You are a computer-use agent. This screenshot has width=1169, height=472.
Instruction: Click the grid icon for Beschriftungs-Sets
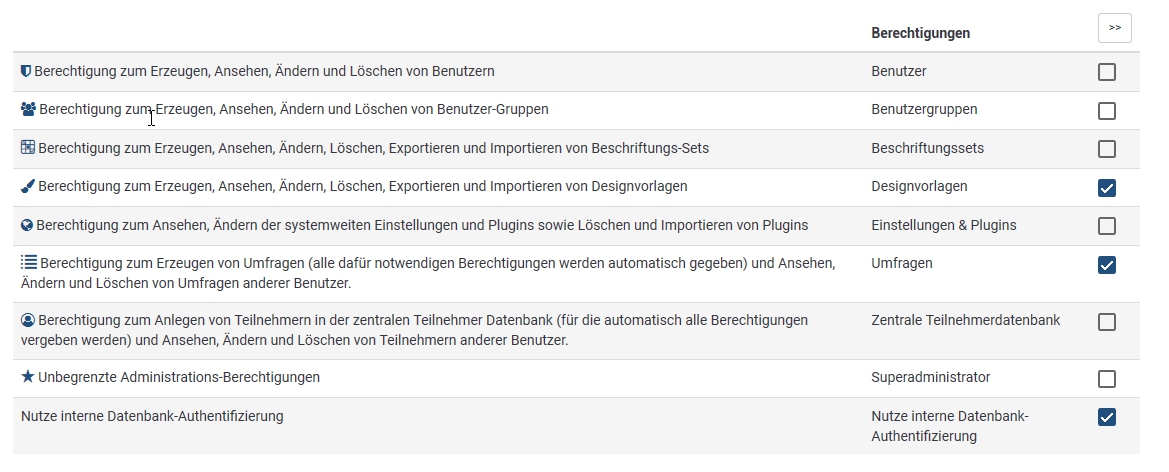click(28, 148)
